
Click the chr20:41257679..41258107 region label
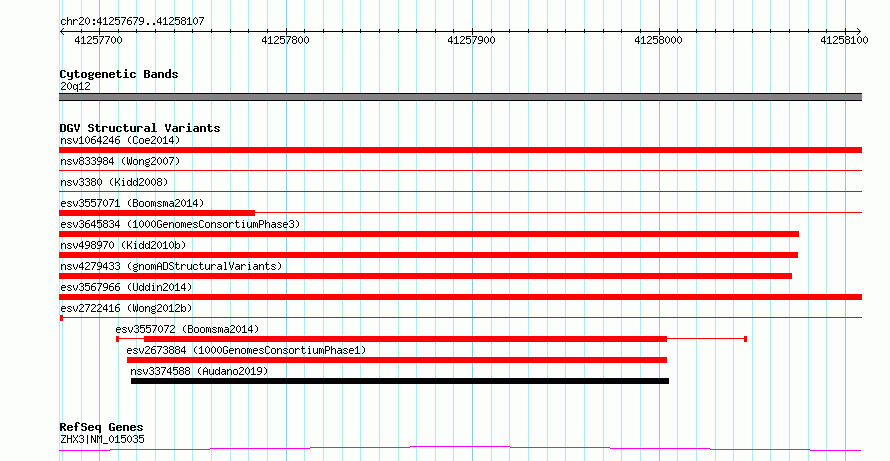[x=132, y=21]
